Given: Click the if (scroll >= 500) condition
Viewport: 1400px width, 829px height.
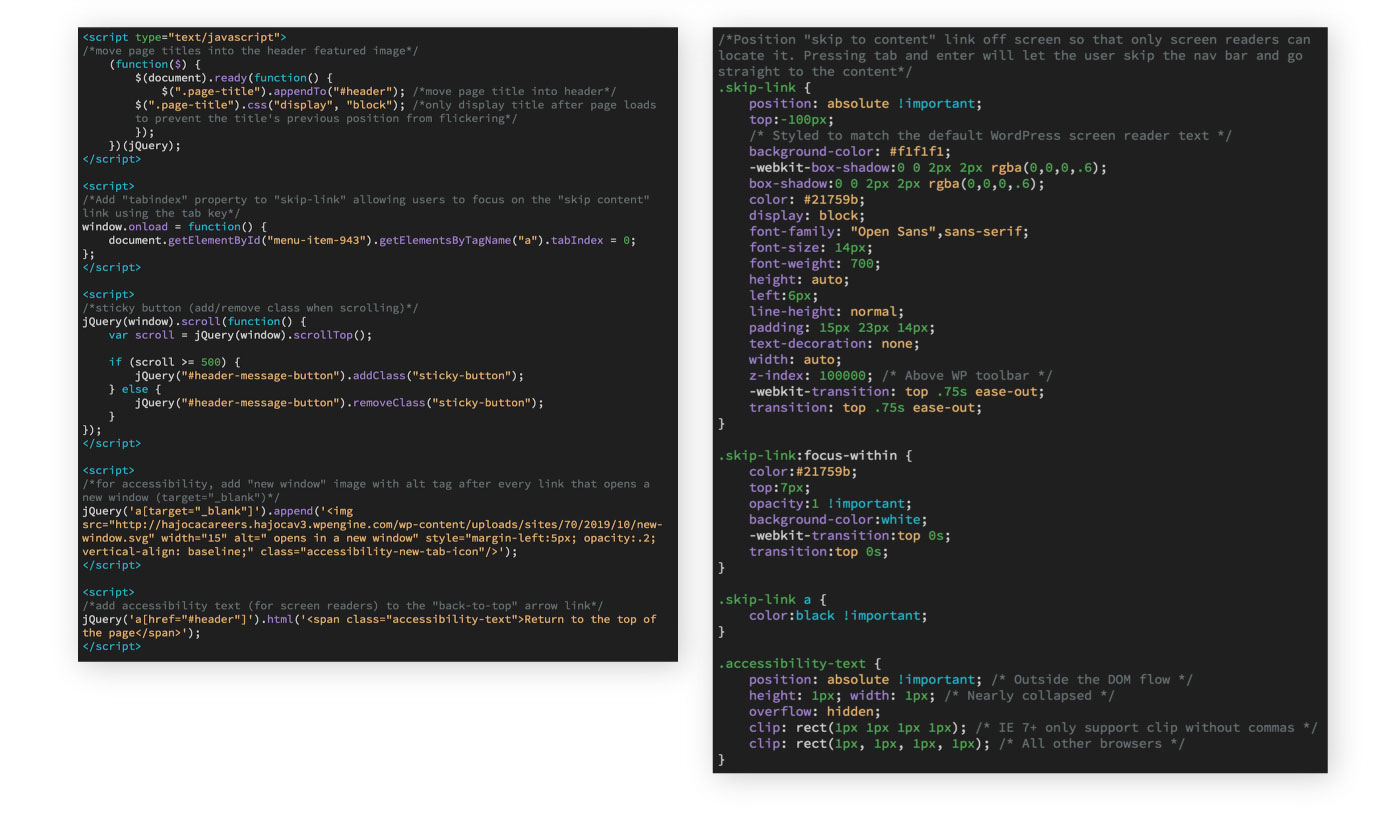Looking at the screenshot, I should [x=175, y=362].
